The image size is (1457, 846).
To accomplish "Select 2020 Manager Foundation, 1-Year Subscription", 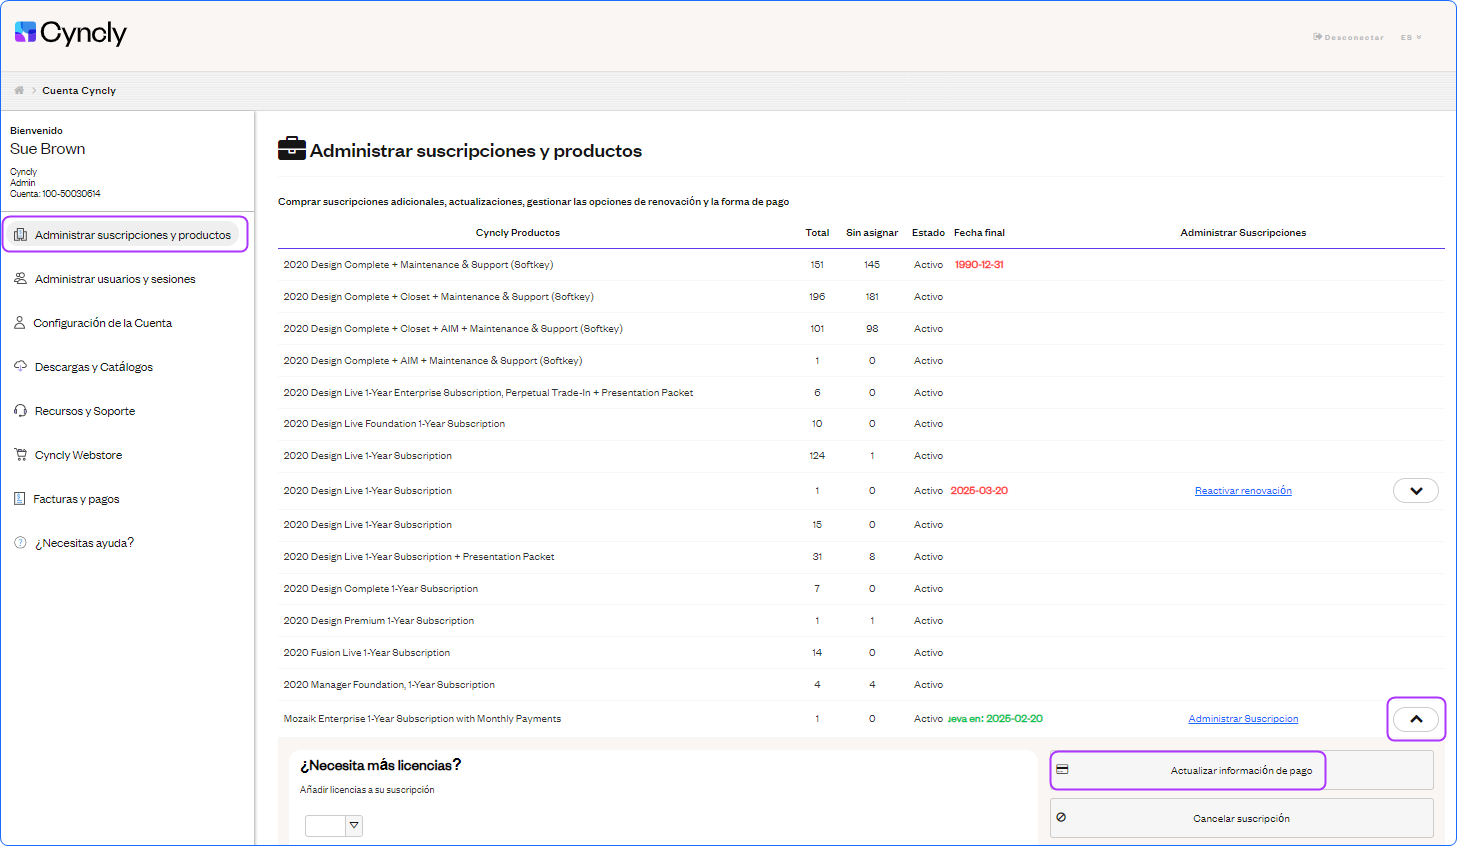I will tap(861, 685).
